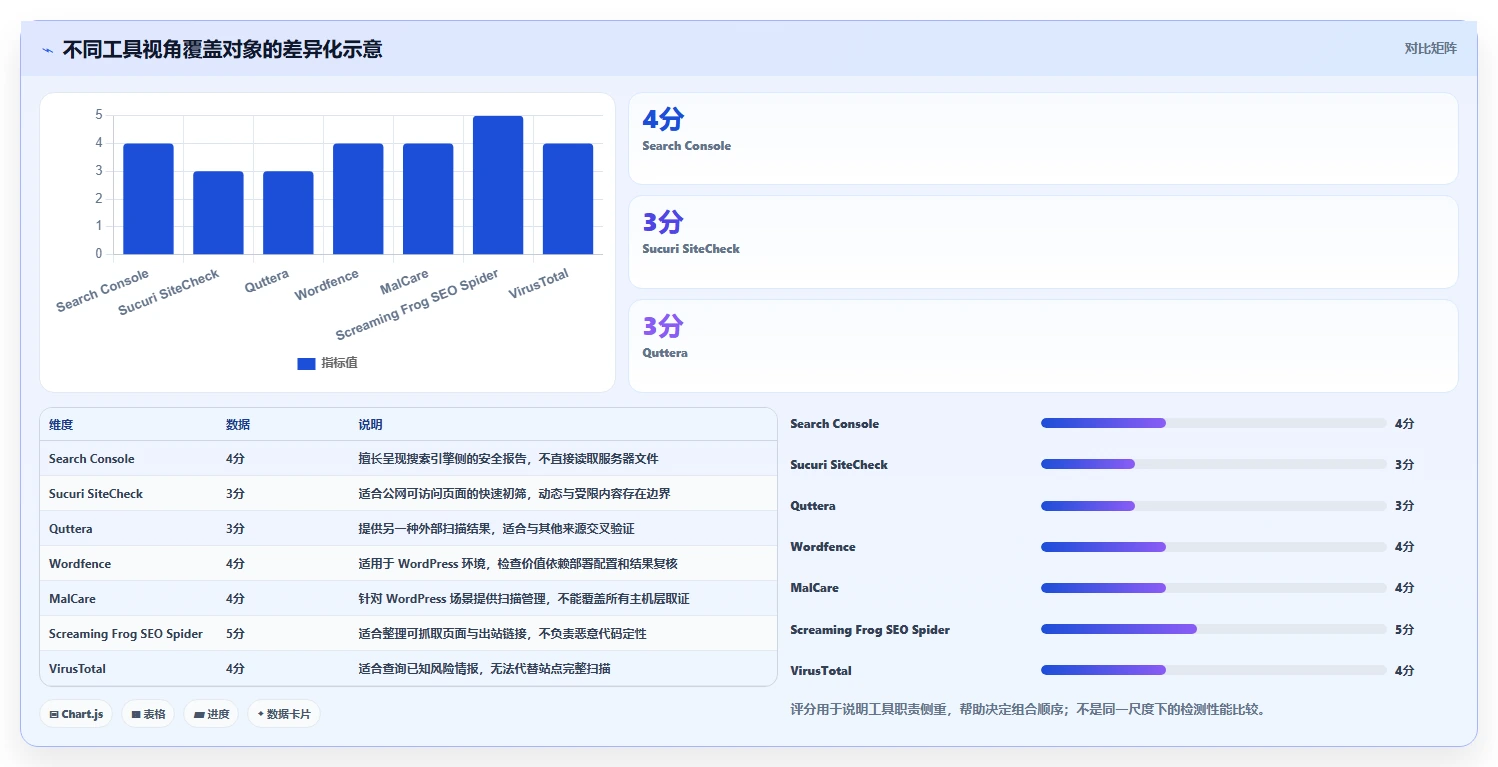Screen dimensions: 1498x767
Task: Click the 维度 column header
Action: click(61, 425)
